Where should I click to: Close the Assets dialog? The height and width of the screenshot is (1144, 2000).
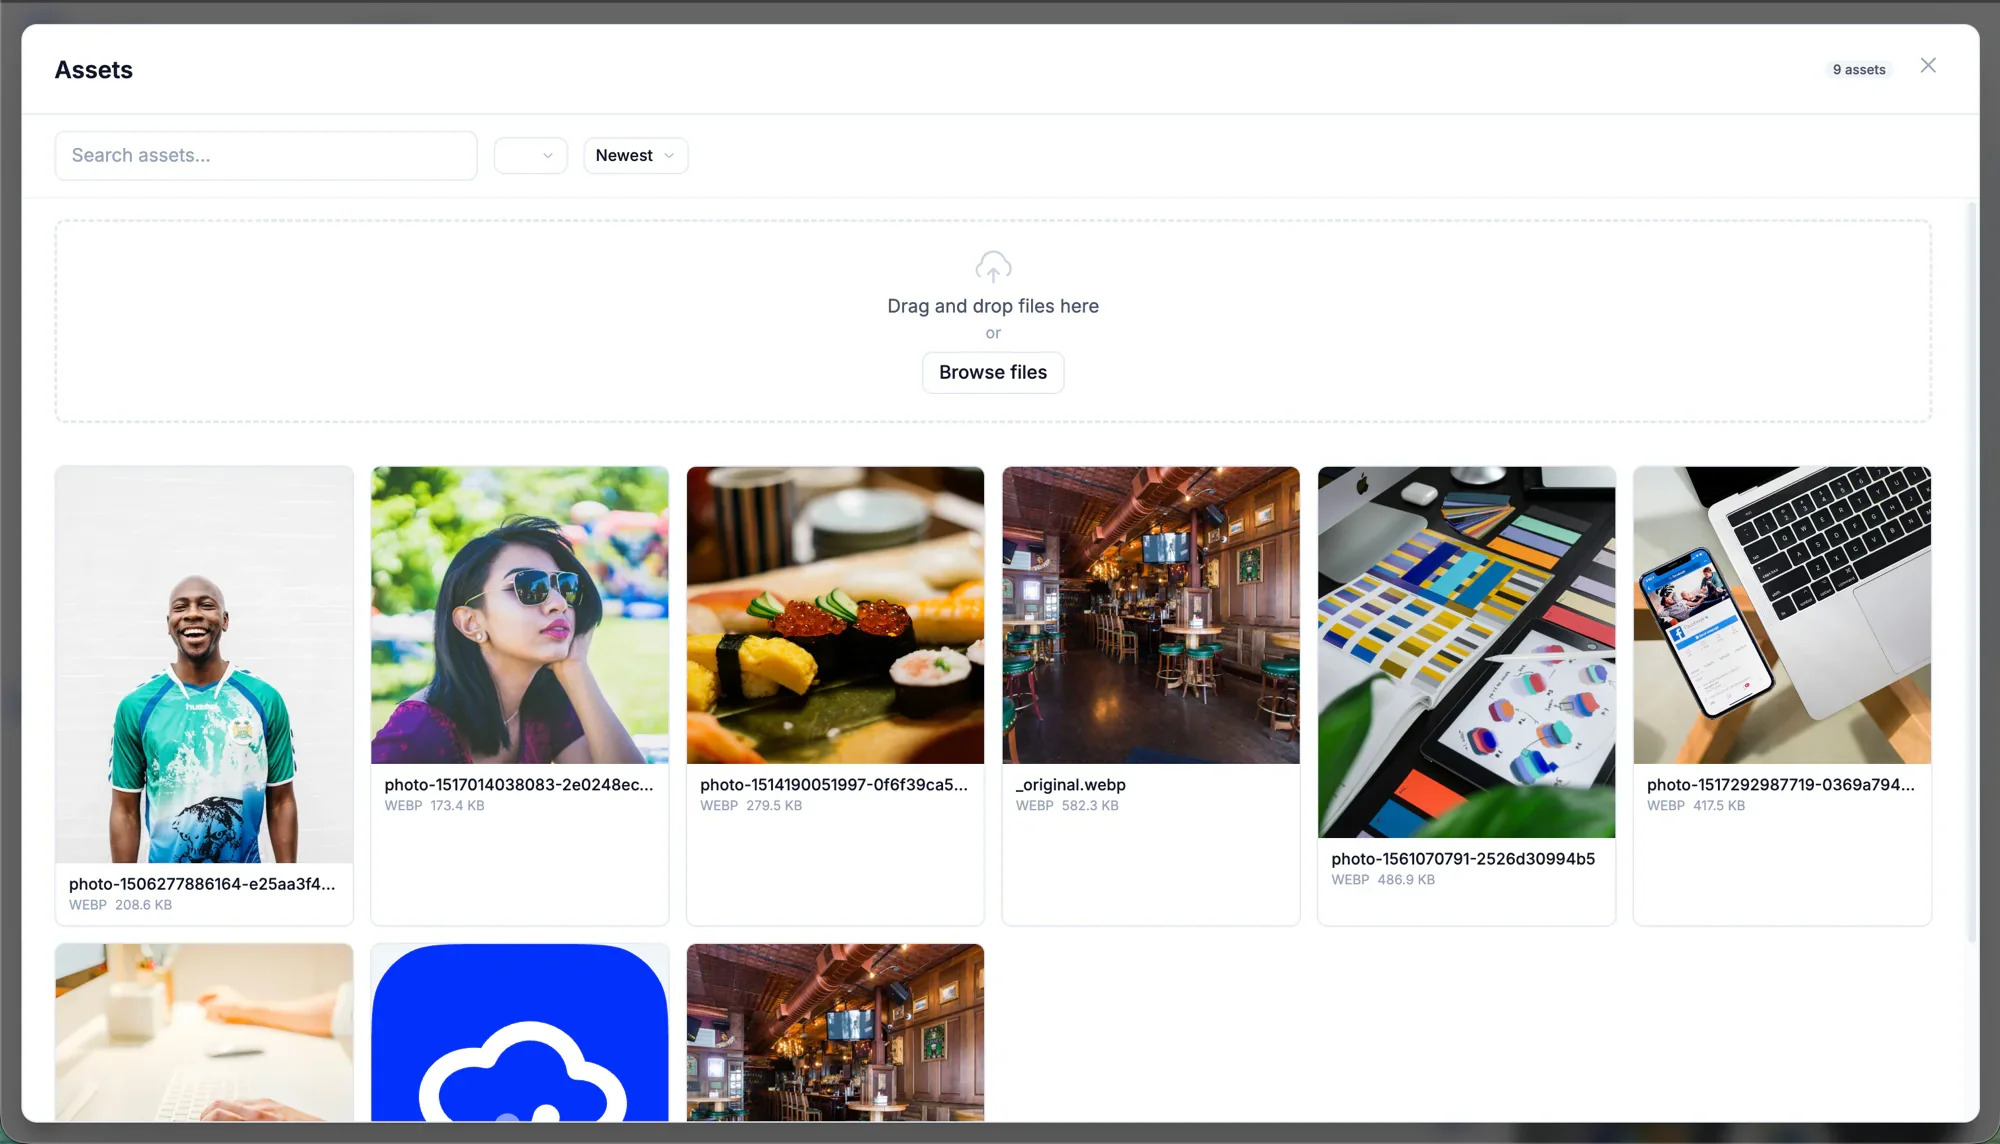1928,66
